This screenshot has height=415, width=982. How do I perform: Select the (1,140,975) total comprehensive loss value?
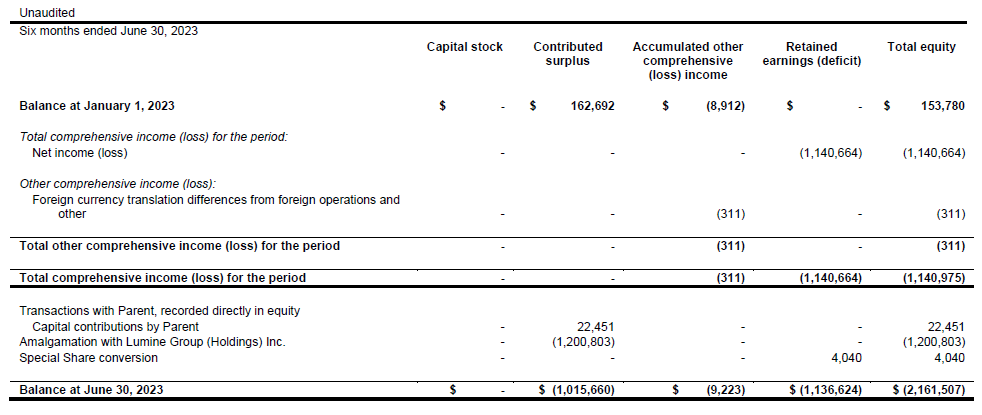[x=933, y=277]
